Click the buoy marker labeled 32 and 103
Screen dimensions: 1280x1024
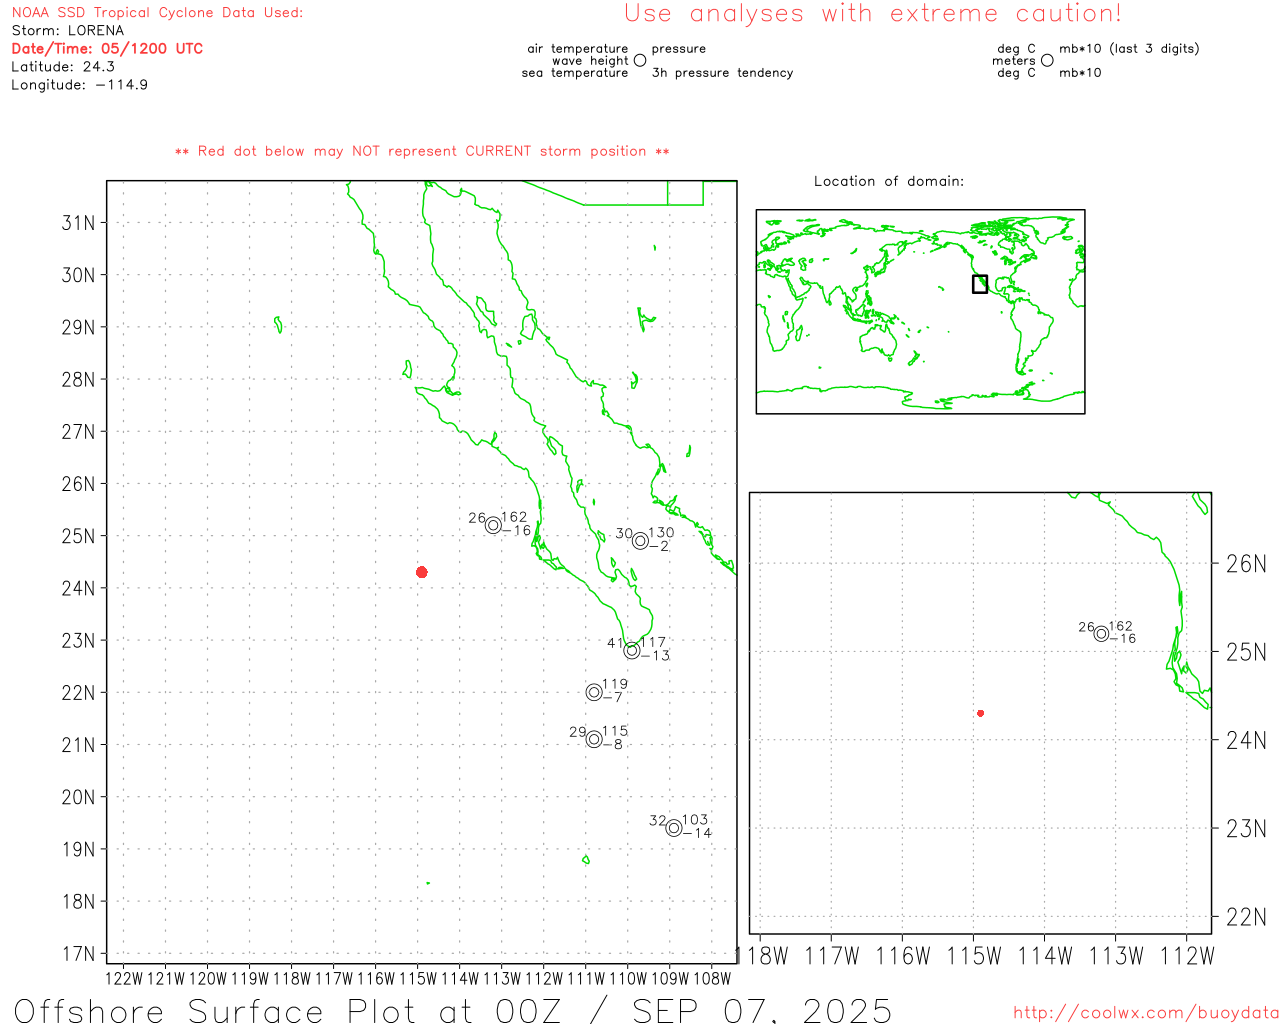coord(674,828)
